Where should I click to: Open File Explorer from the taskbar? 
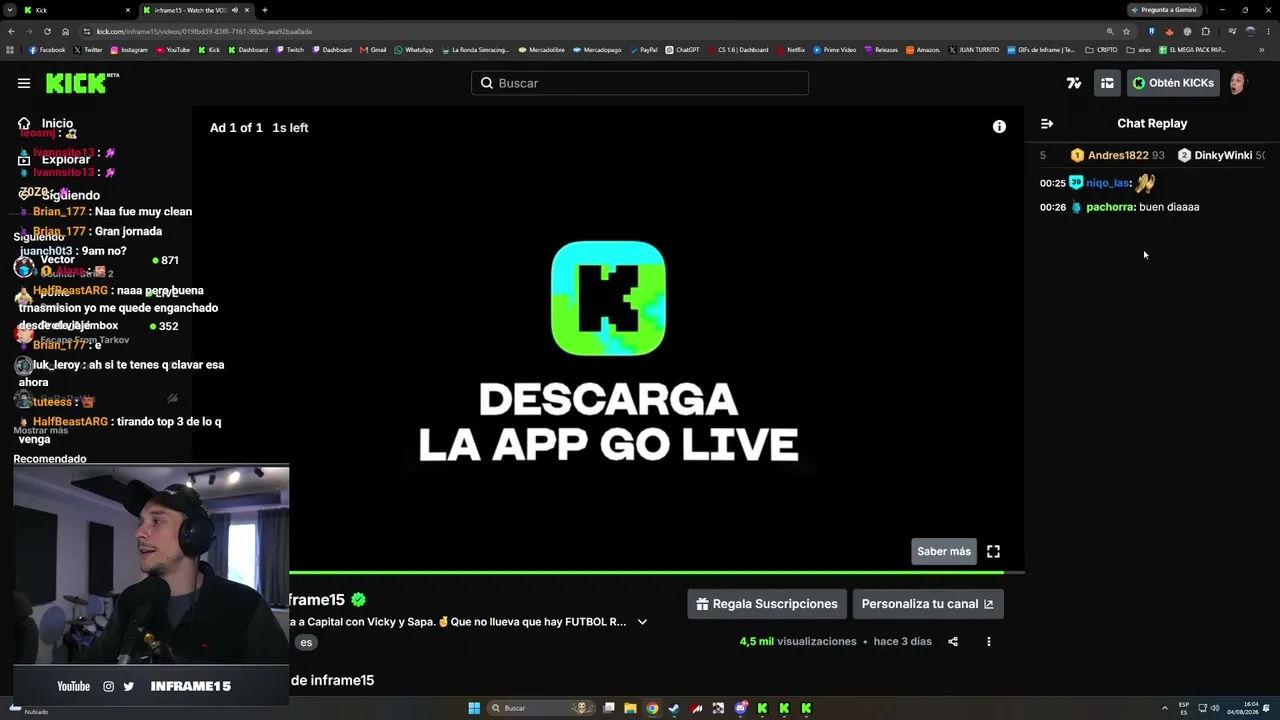(630, 708)
